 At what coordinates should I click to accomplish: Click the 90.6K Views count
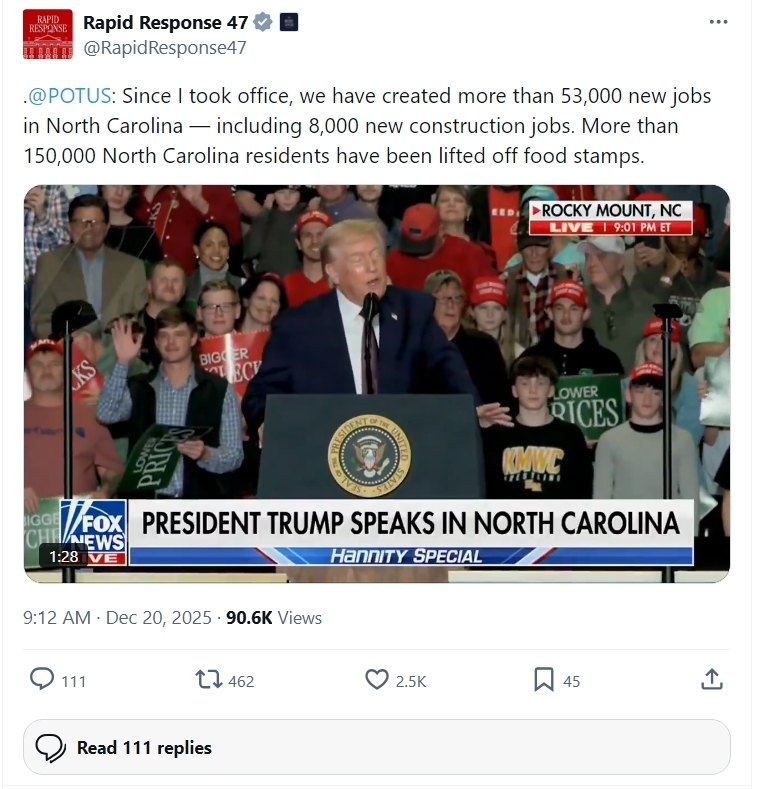274,617
